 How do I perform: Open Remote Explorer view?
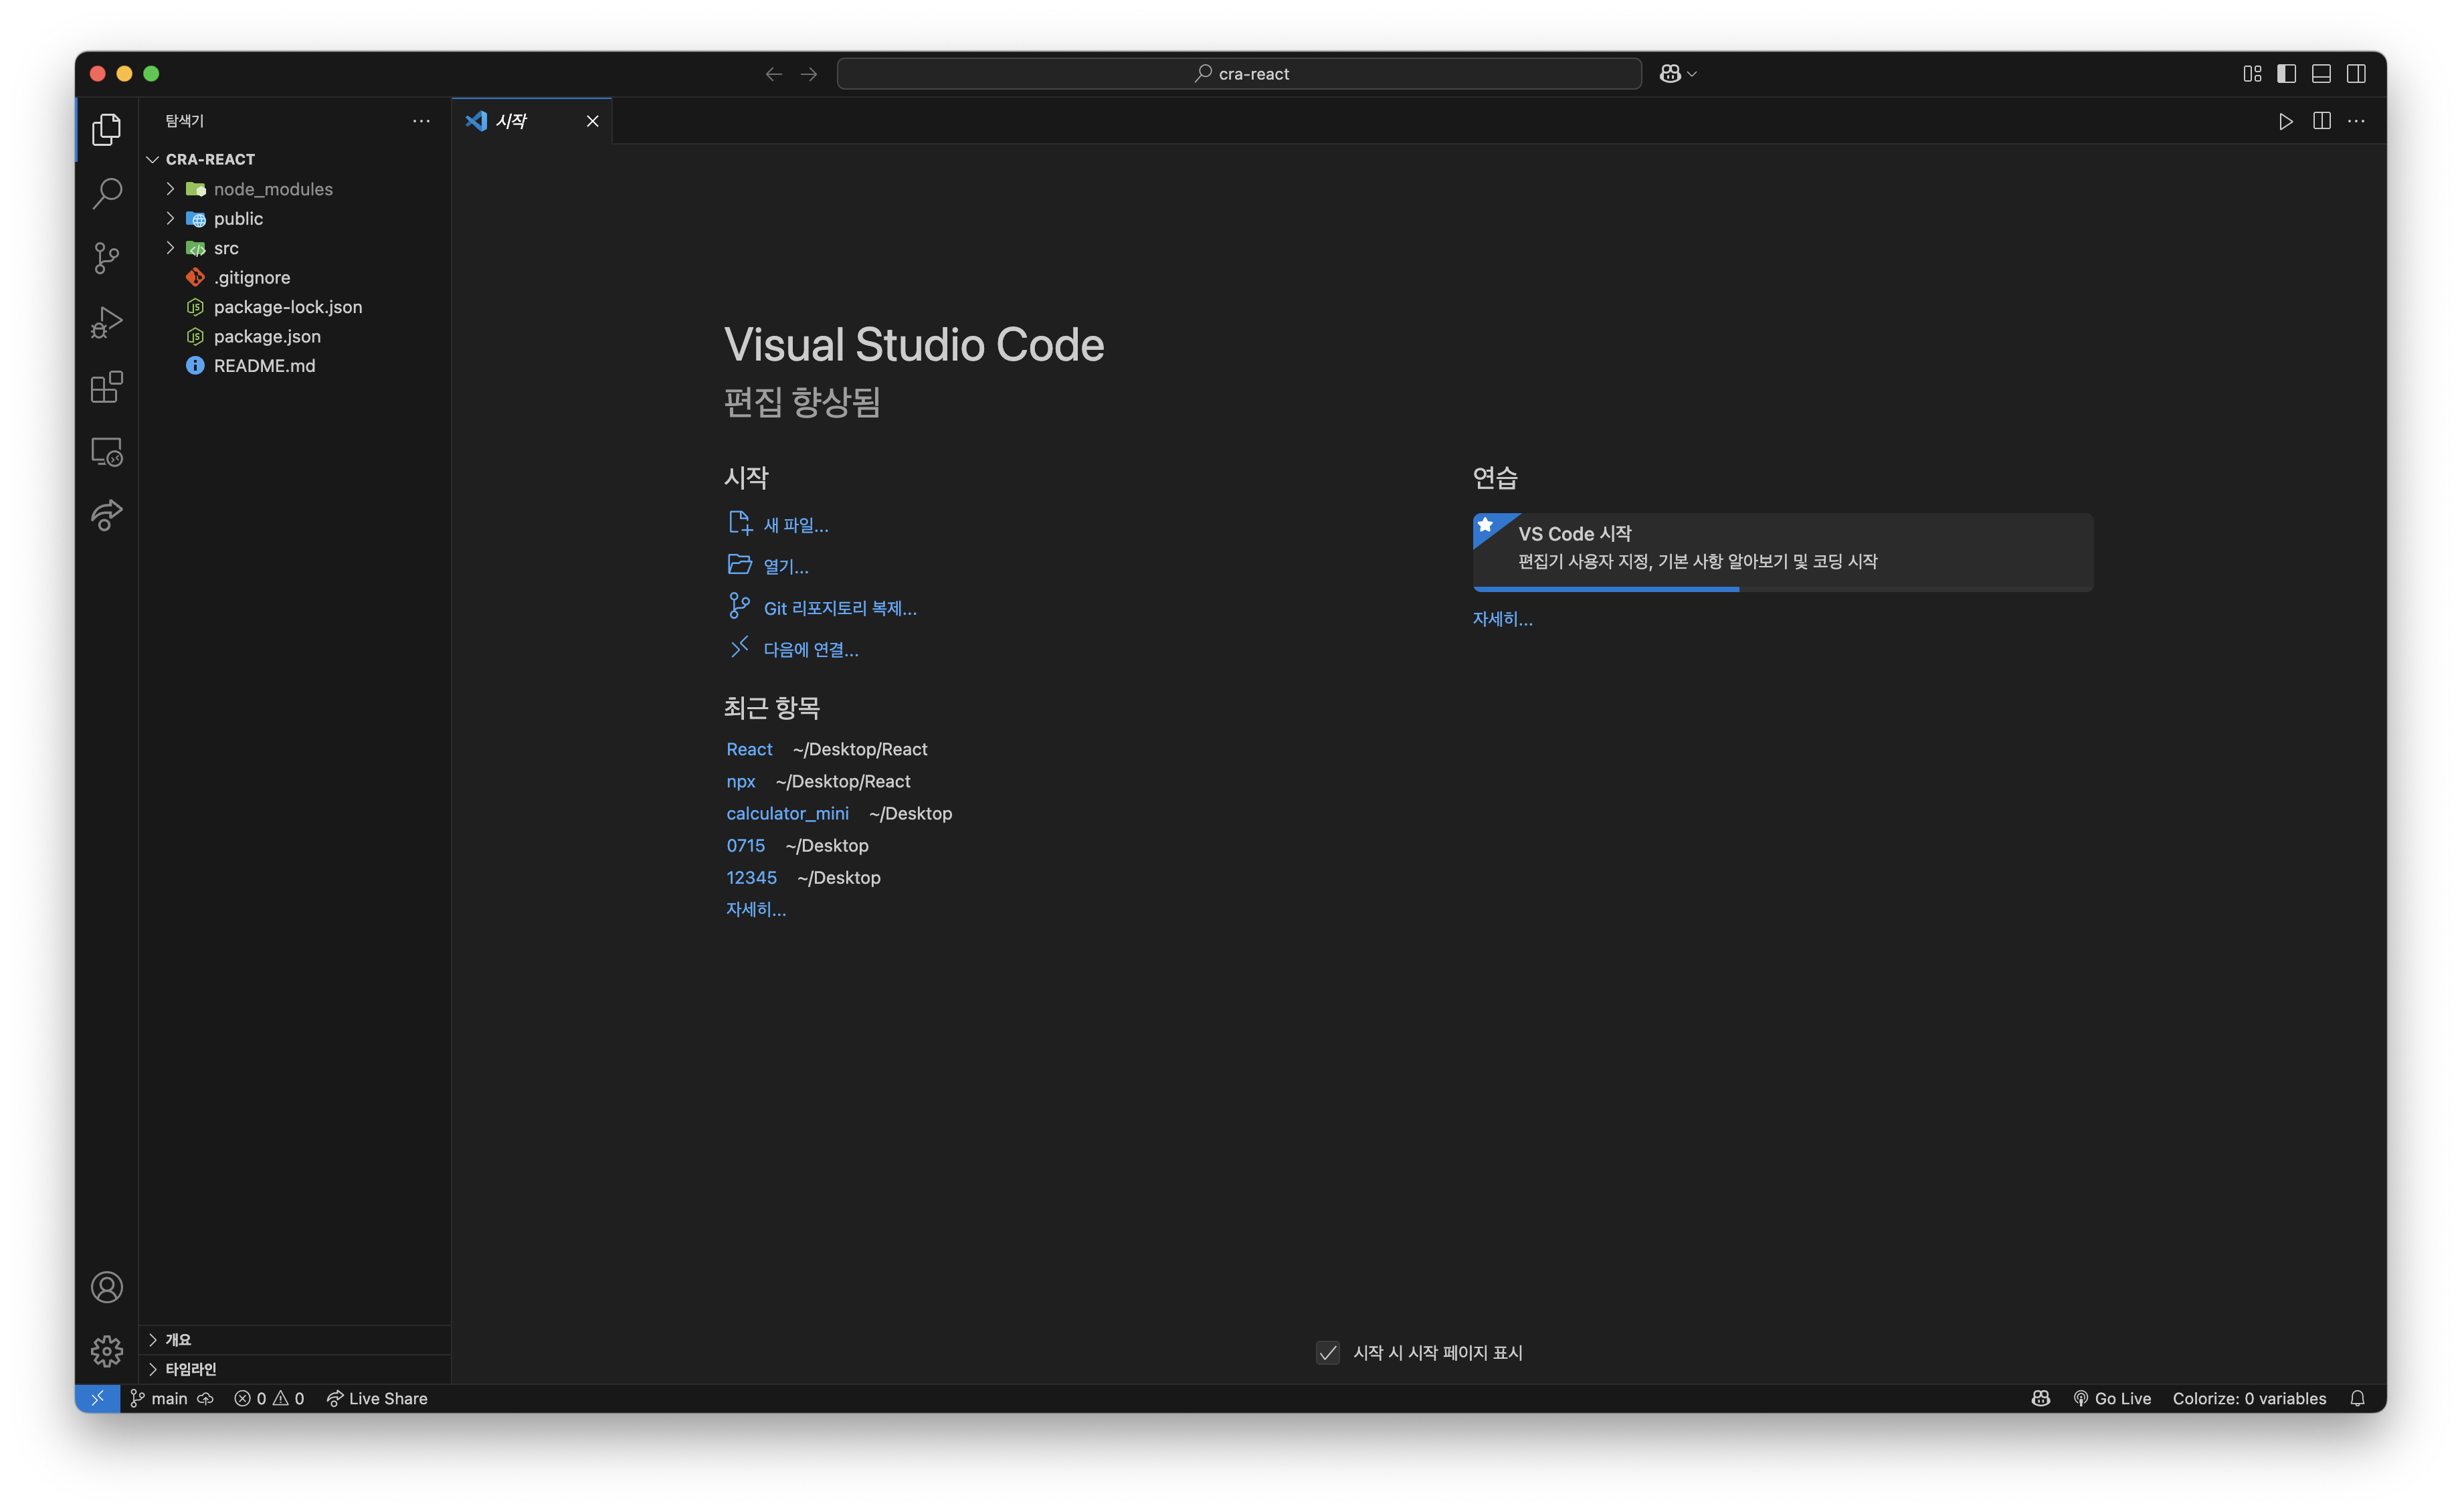[107, 452]
